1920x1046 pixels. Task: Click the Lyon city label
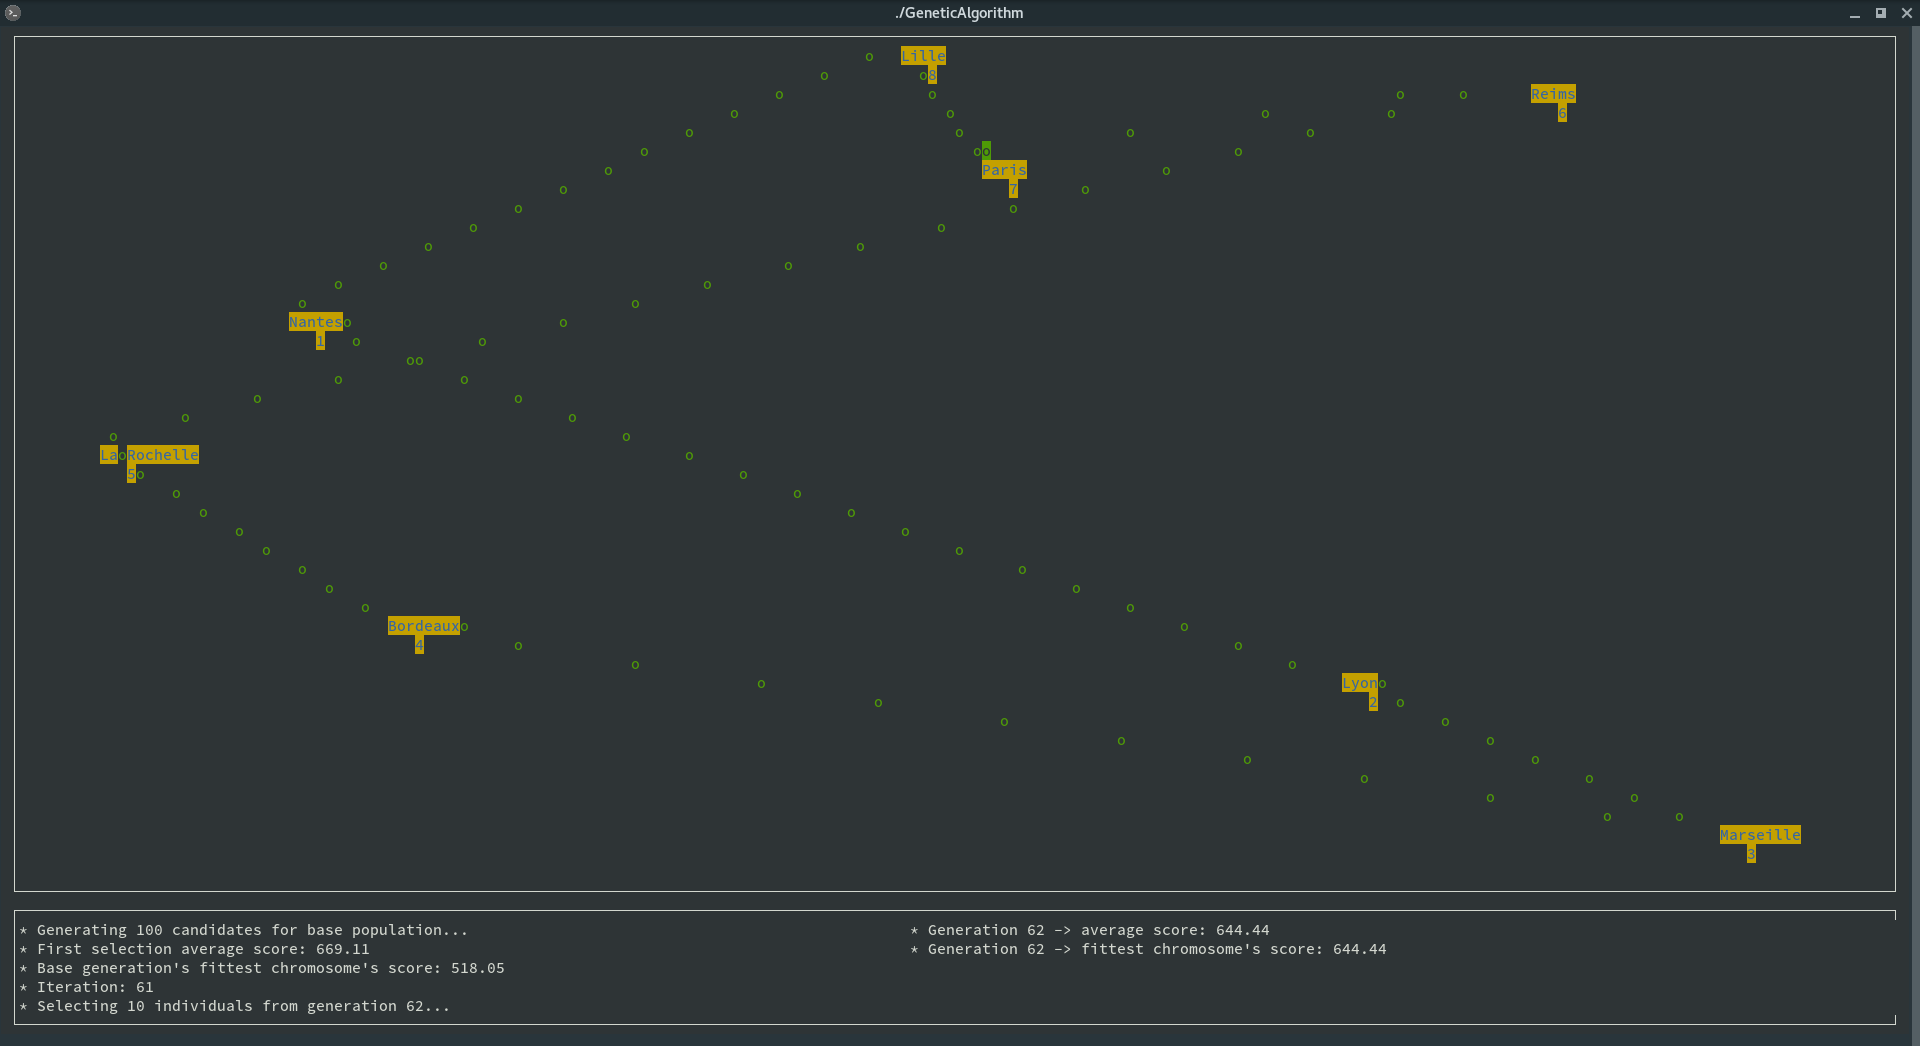point(1360,683)
